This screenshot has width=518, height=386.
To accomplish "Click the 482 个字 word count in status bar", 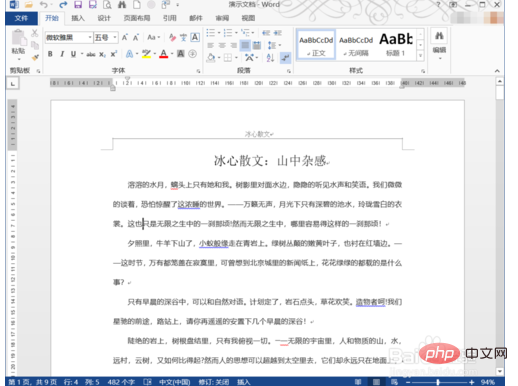I will pyautogui.click(x=121, y=382).
